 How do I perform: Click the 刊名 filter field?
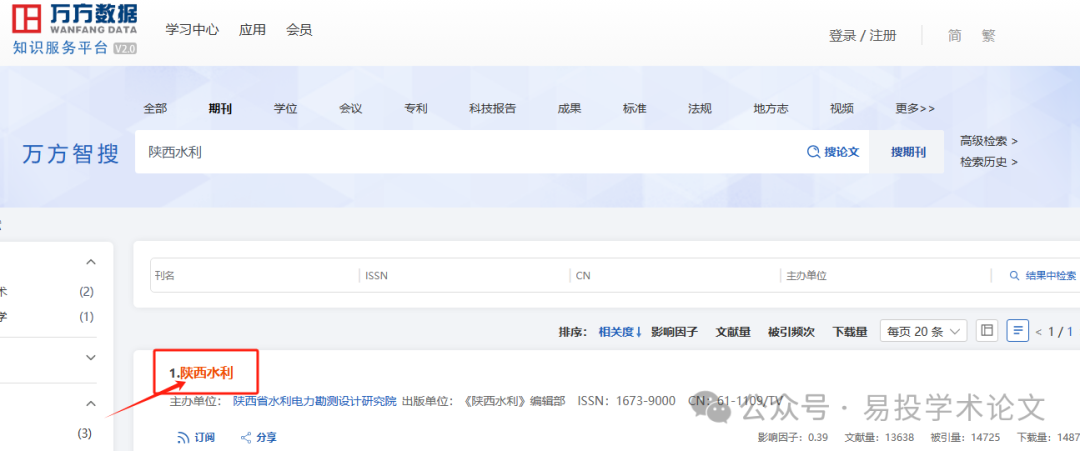254,275
